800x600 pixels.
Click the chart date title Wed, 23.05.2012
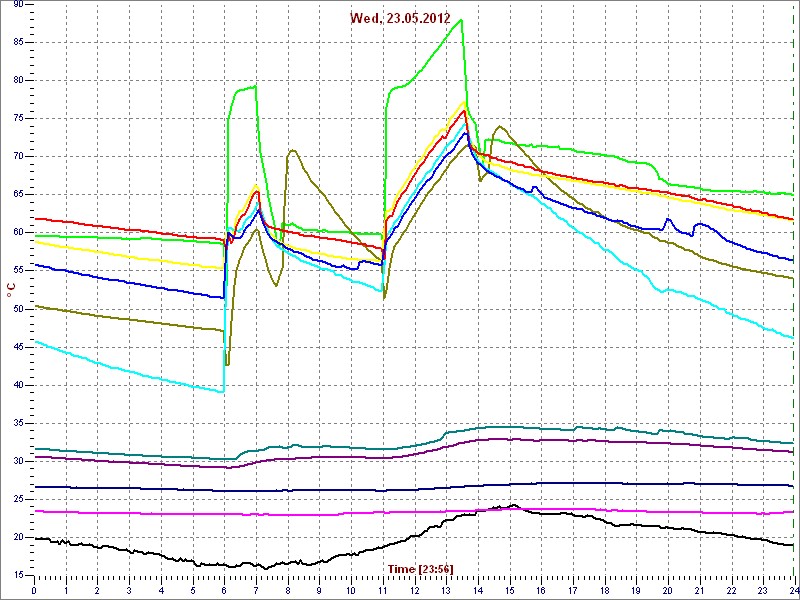pos(400,18)
